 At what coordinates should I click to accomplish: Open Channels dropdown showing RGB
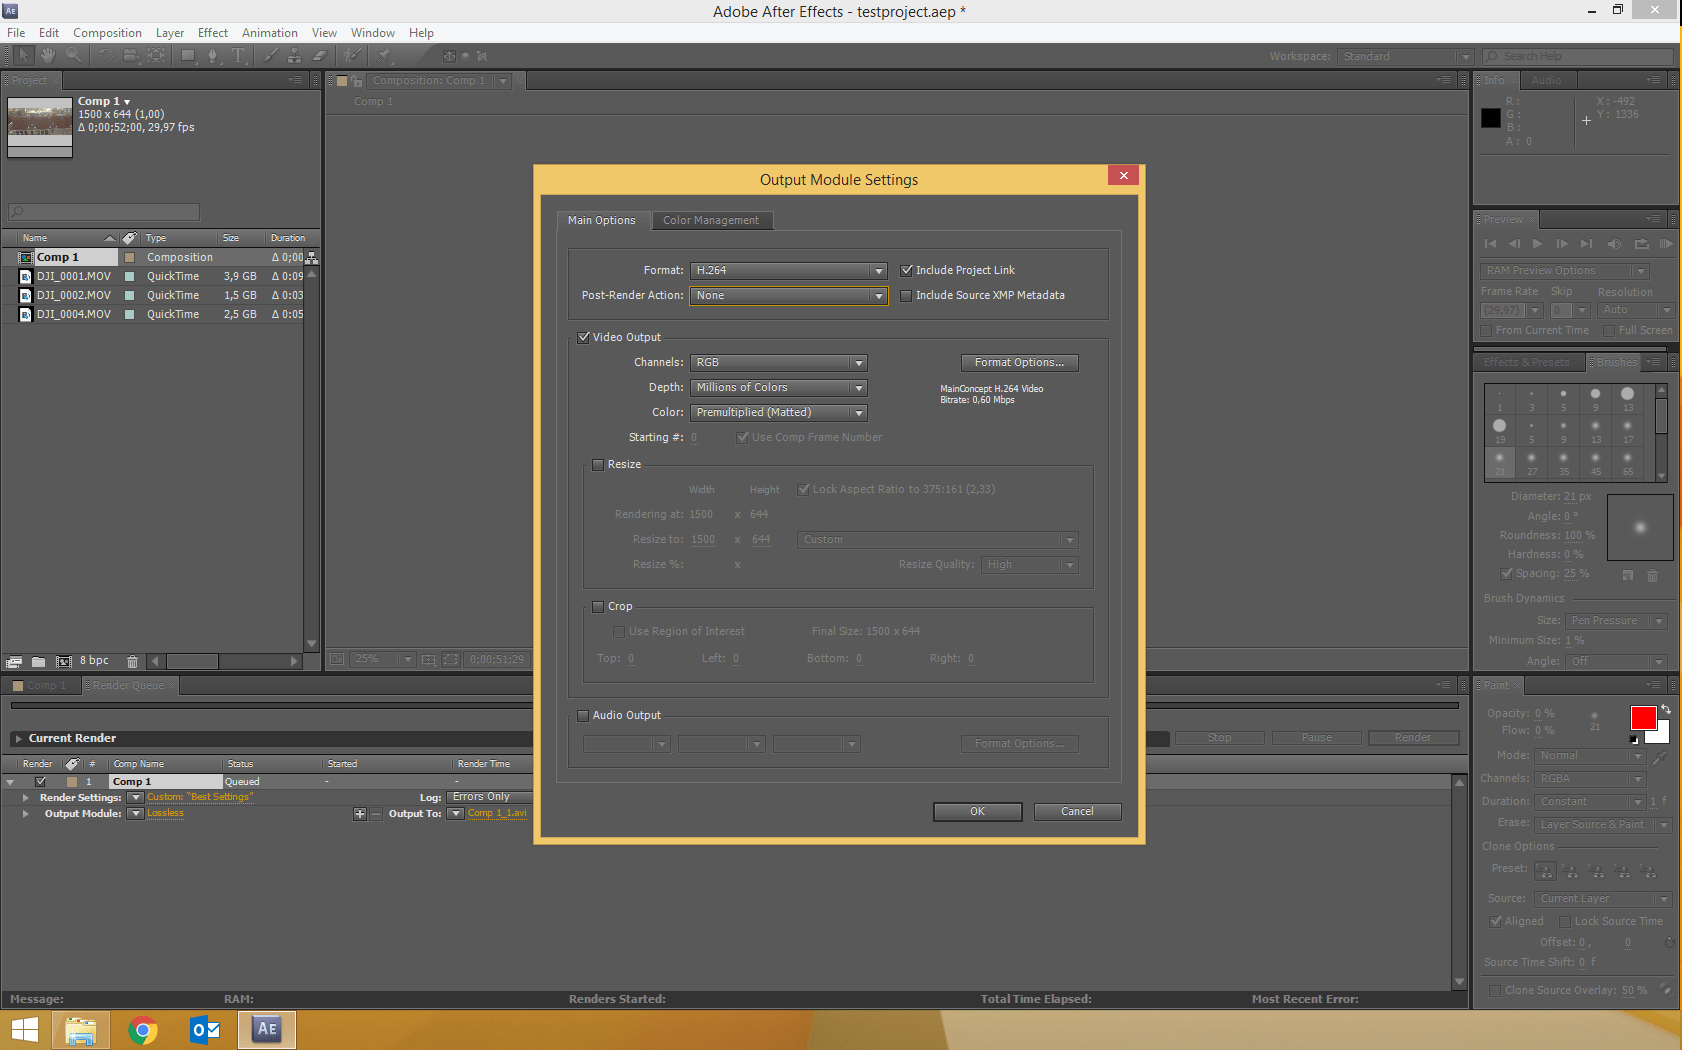click(x=779, y=362)
